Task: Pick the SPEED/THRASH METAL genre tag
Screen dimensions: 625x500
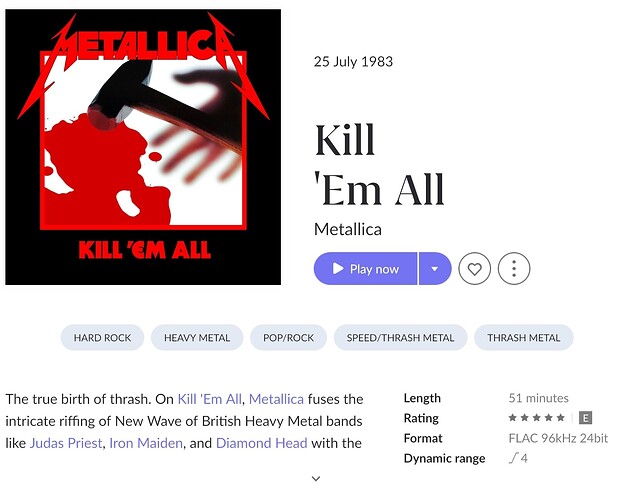Action: pos(400,338)
